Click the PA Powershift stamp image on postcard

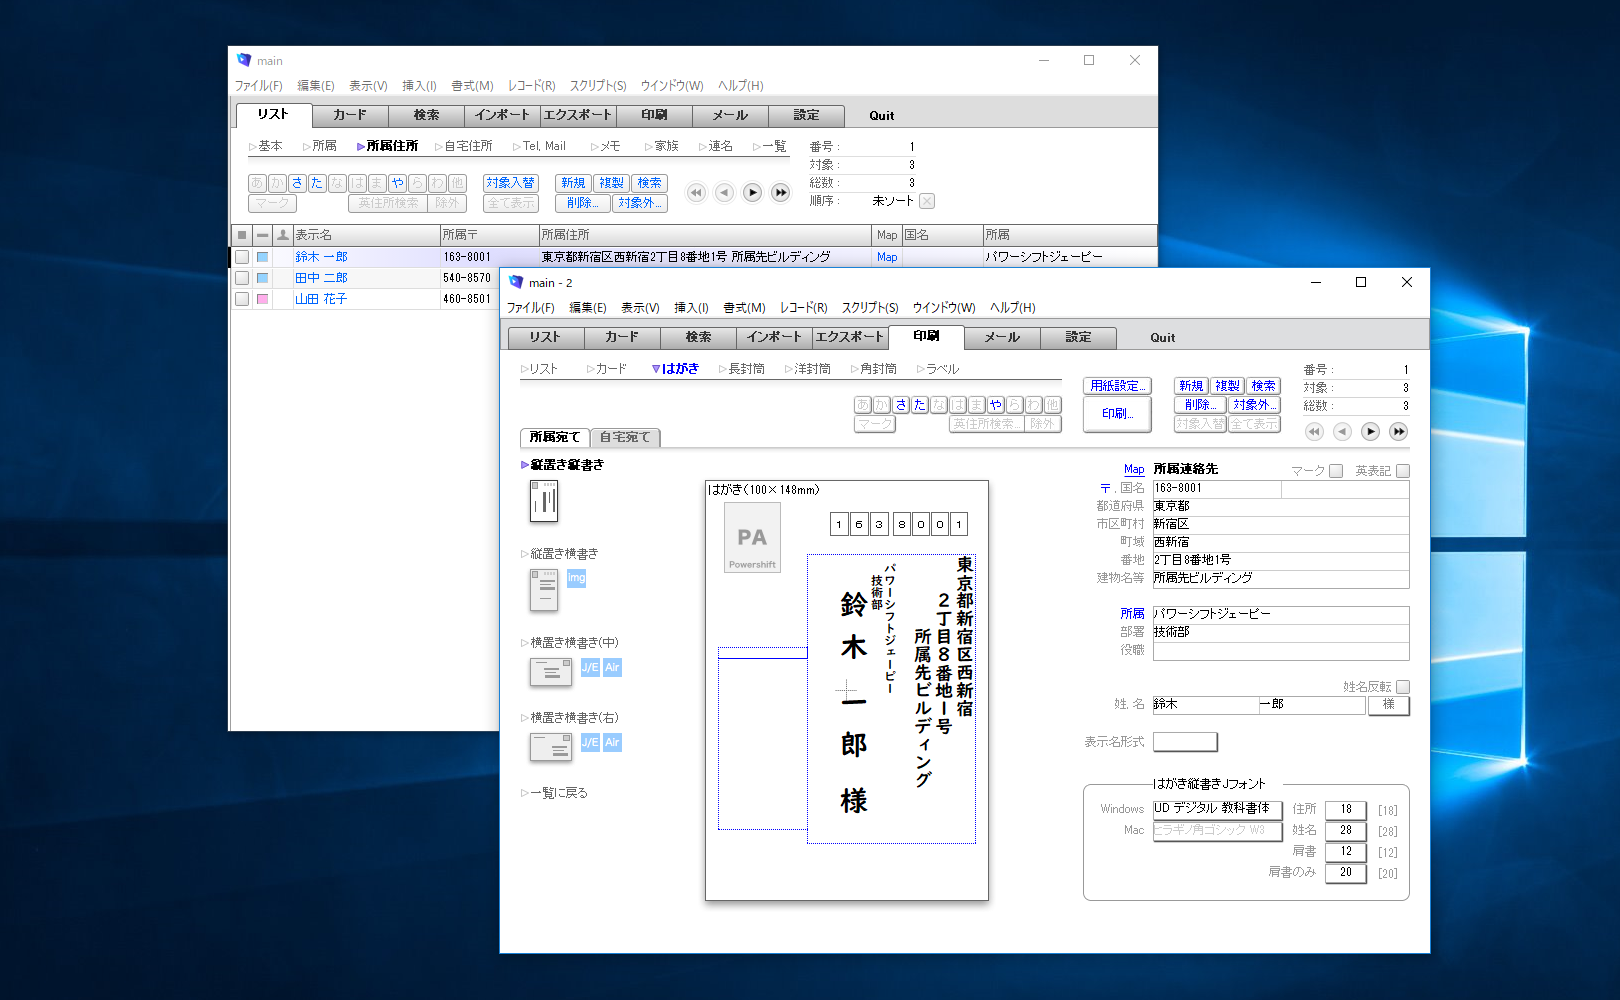click(x=752, y=538)
